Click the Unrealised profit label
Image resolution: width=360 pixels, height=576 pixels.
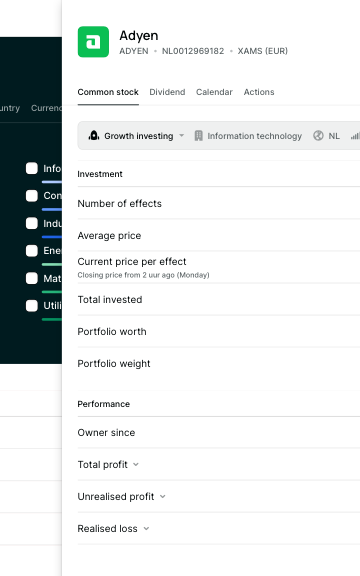point(116,496)
